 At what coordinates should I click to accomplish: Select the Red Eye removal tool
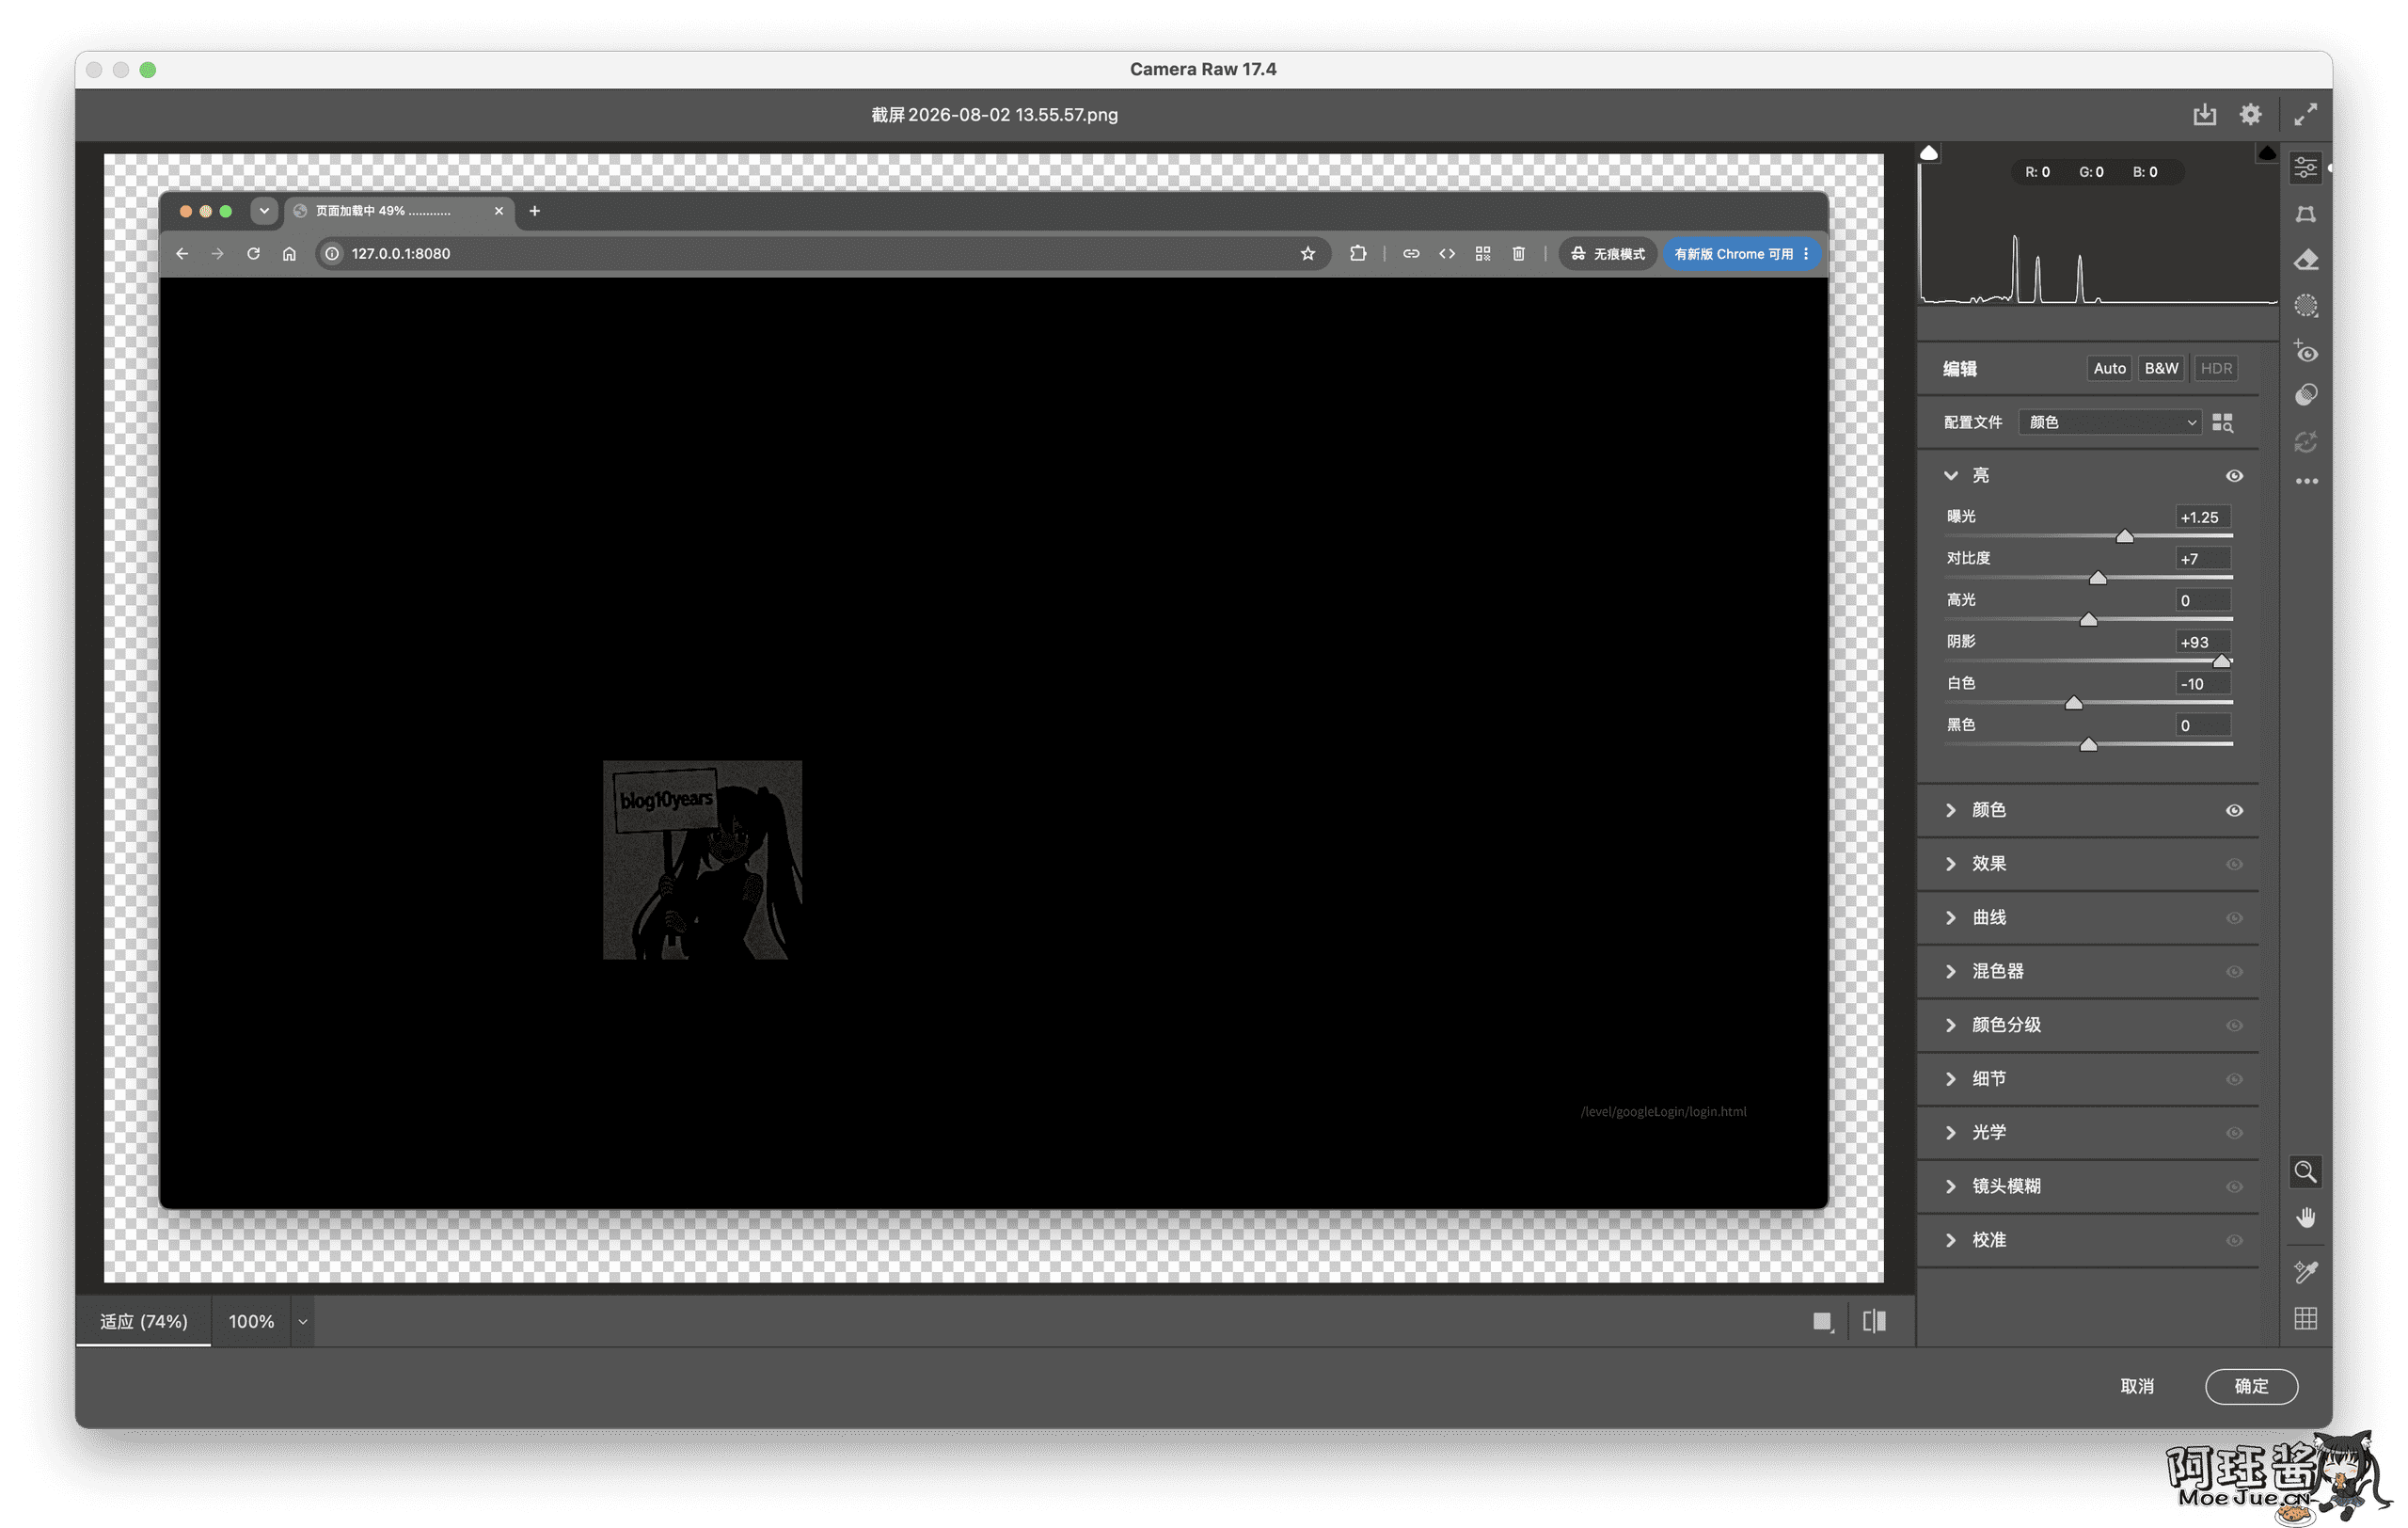pyautogui.click(x=2305, y=351)
